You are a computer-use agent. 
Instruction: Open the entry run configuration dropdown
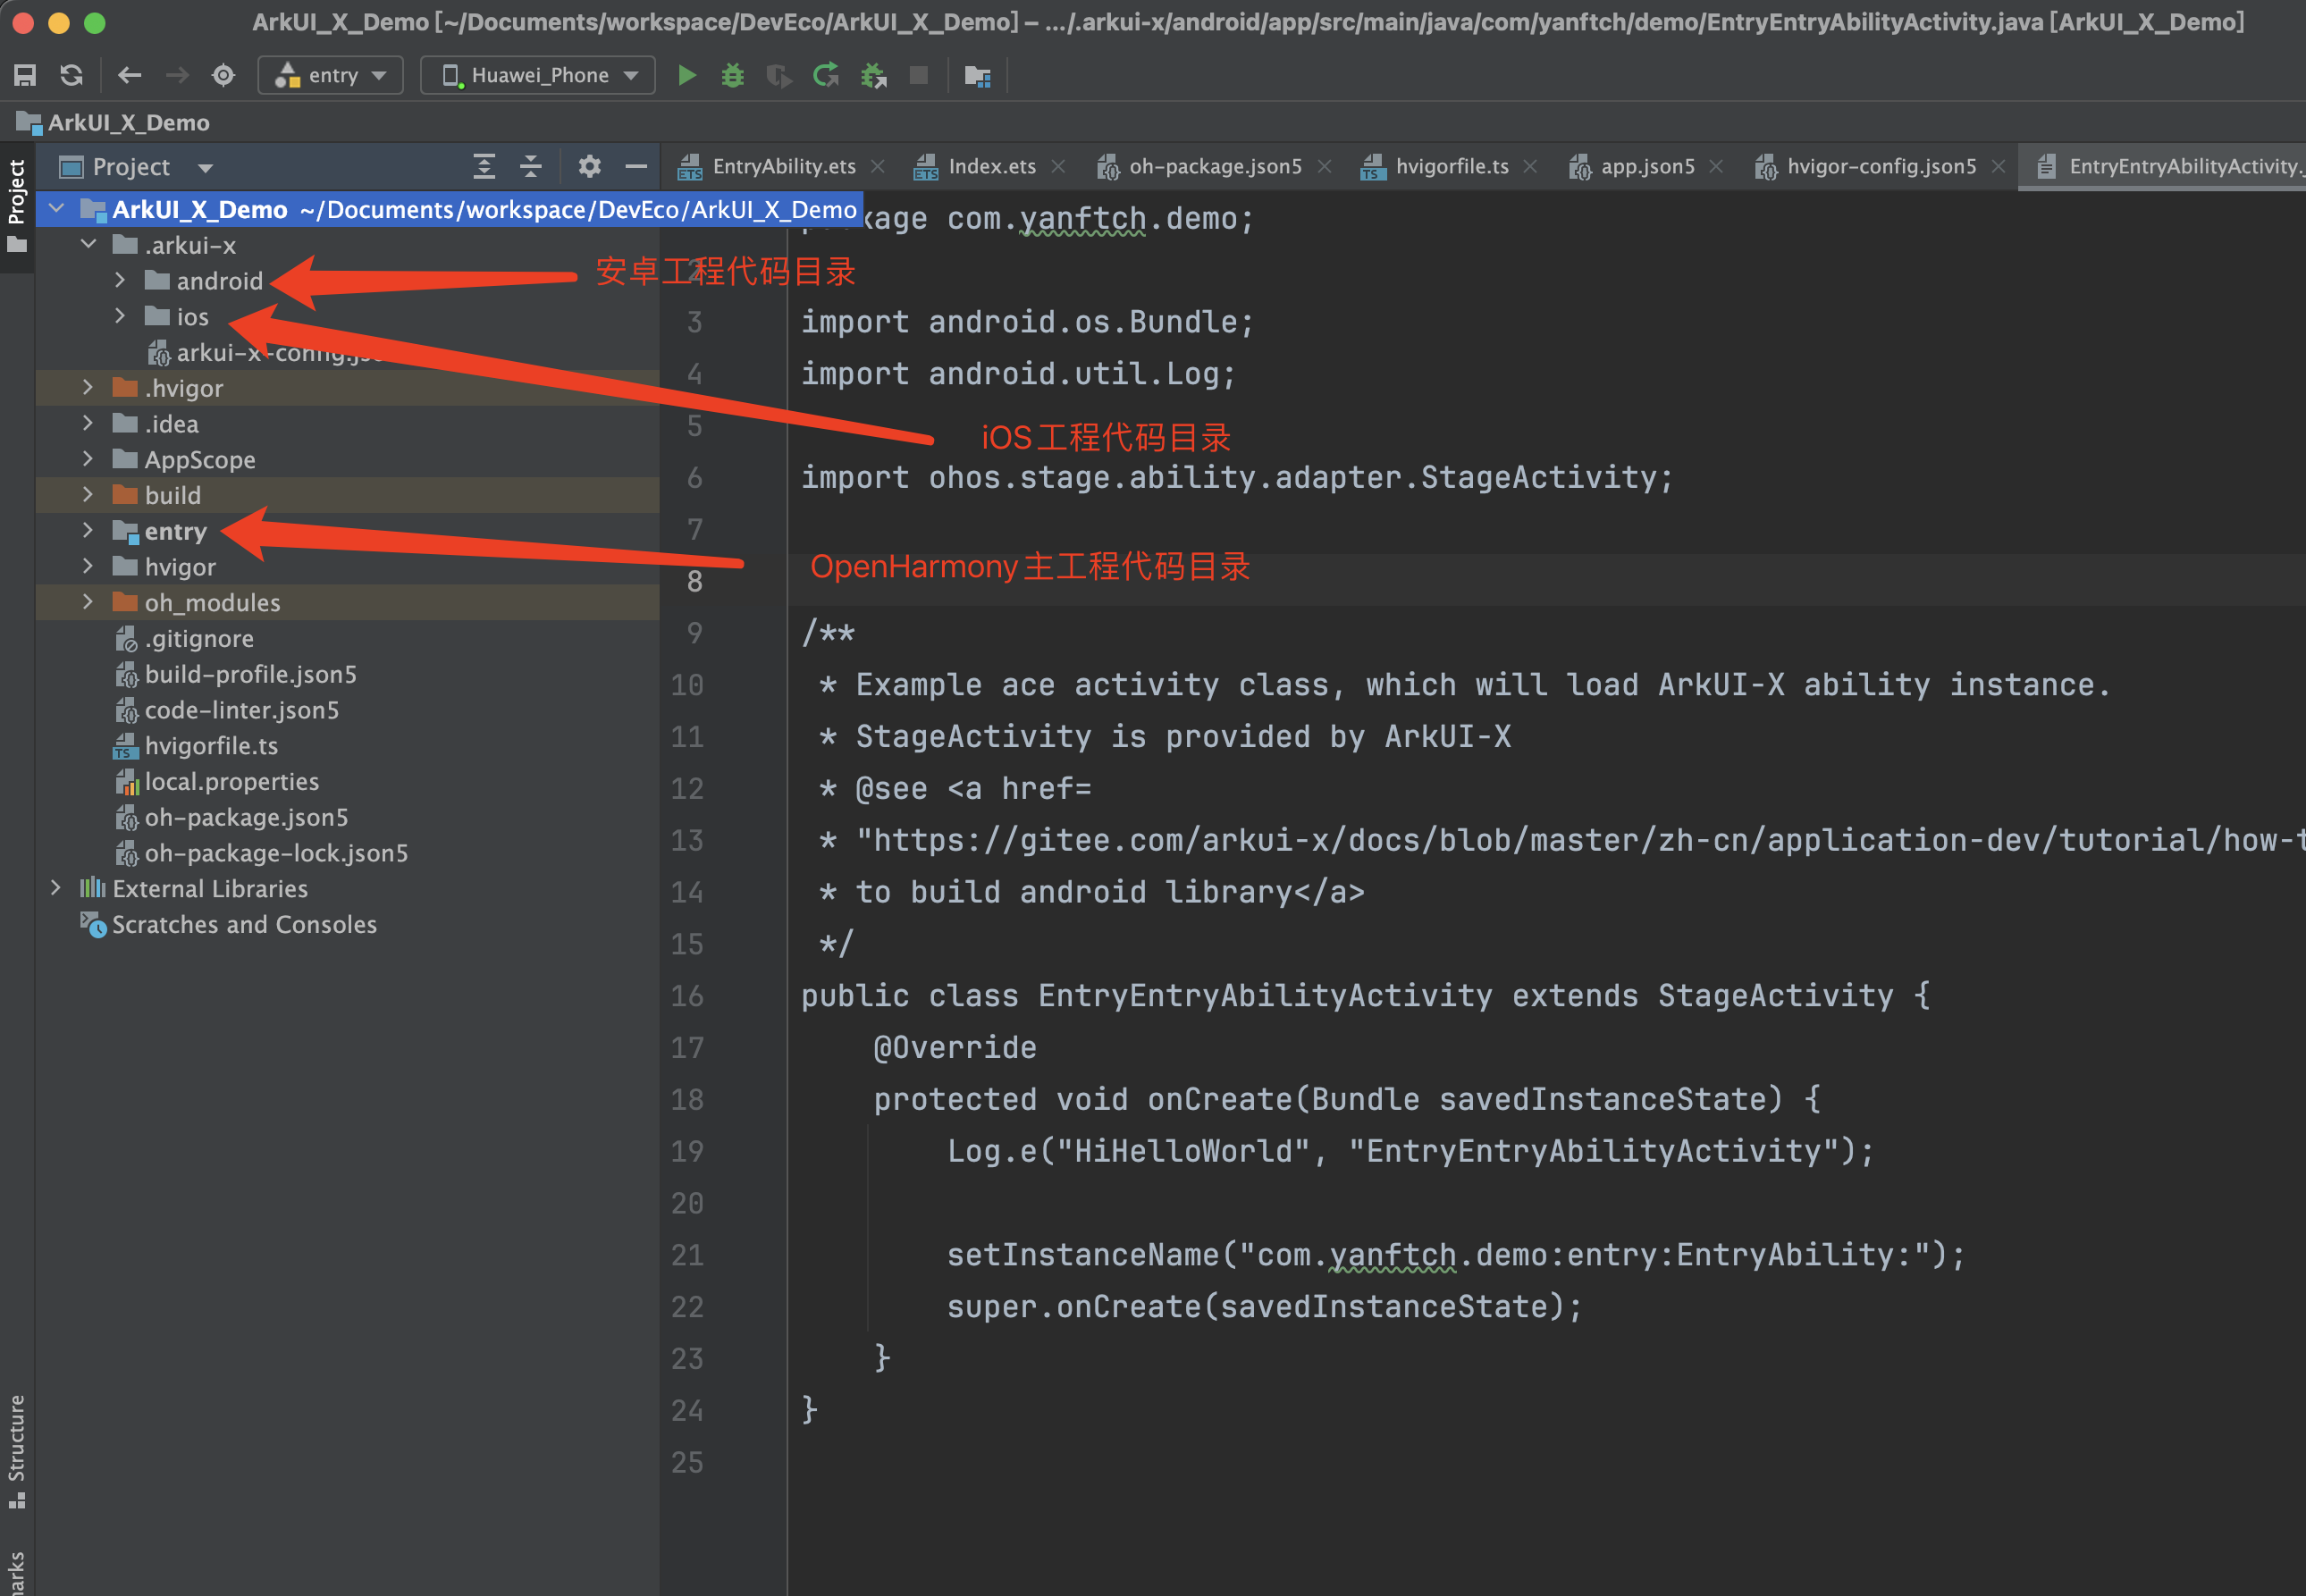pyautogui.click(x=331, y=75)
